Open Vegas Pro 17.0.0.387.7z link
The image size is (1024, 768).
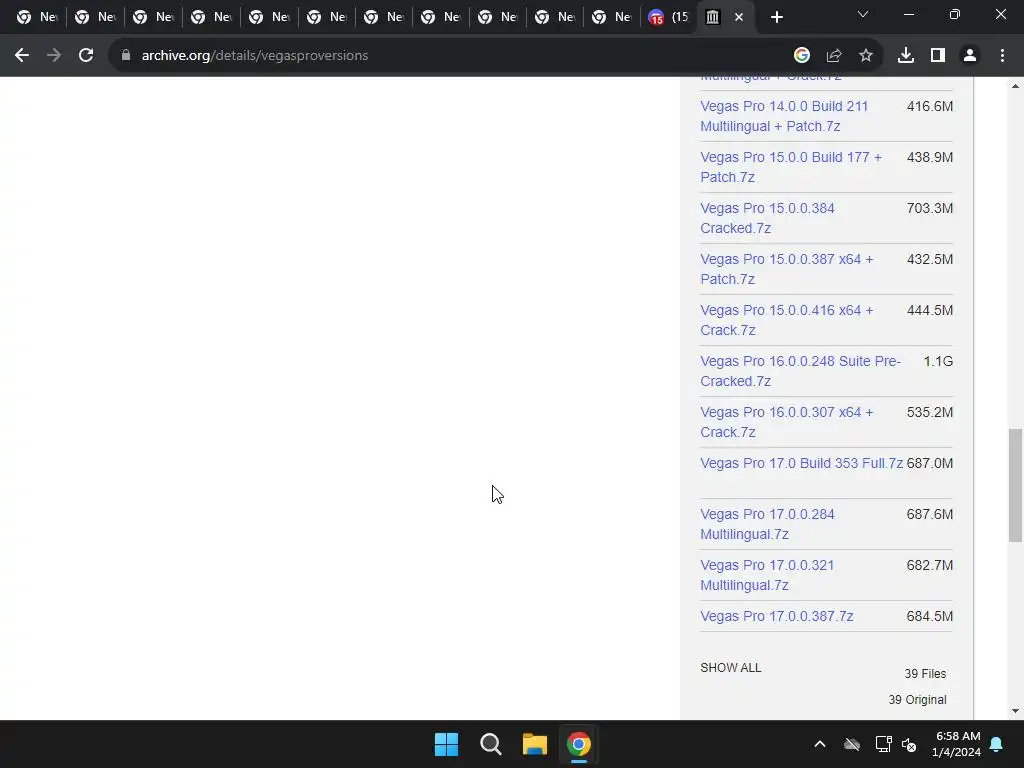click(776, 616)
